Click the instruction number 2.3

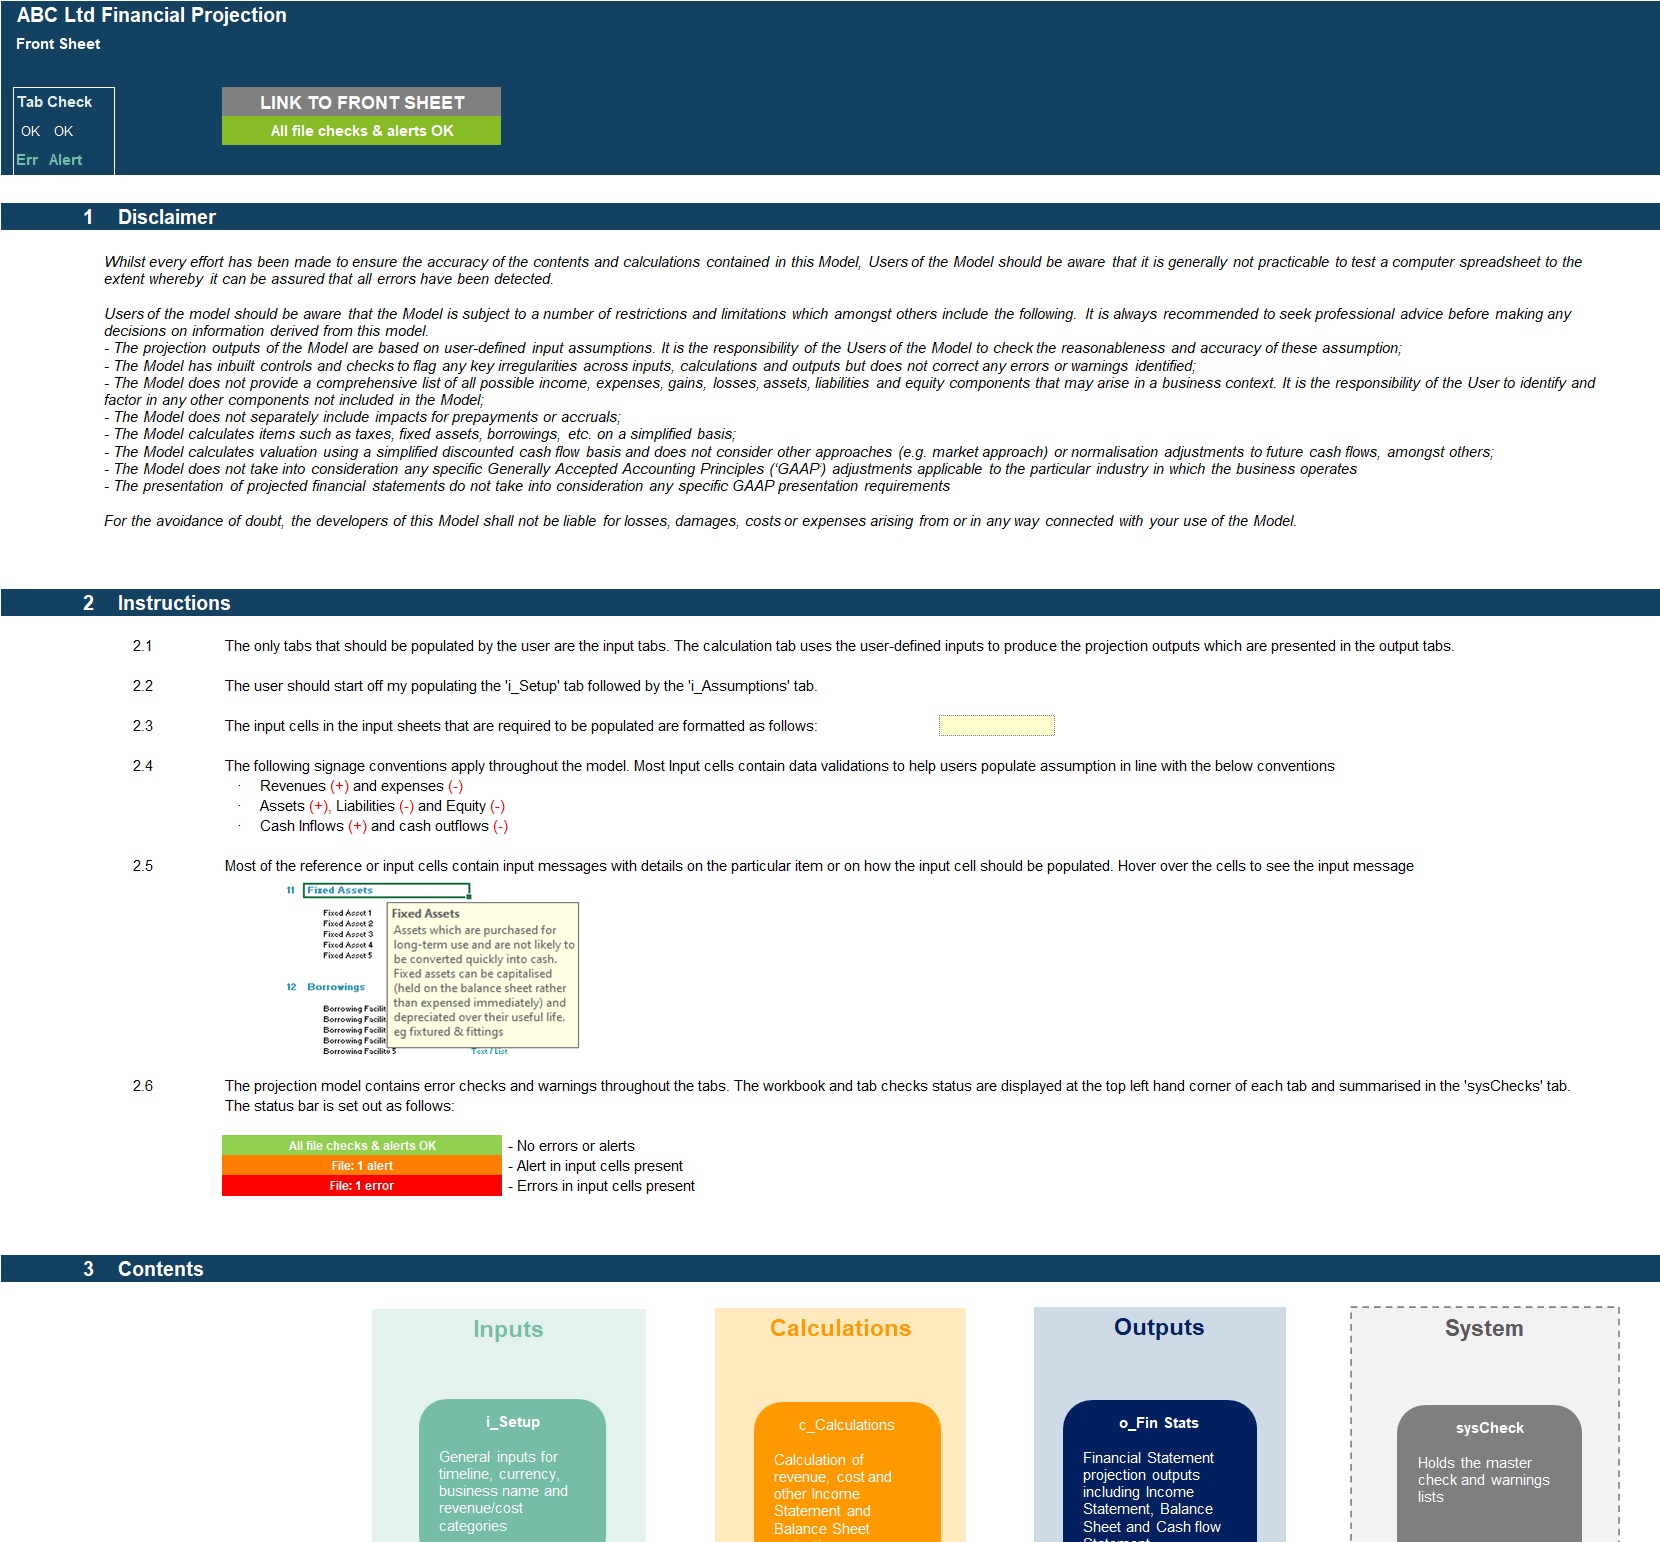(x=143, y=726)
